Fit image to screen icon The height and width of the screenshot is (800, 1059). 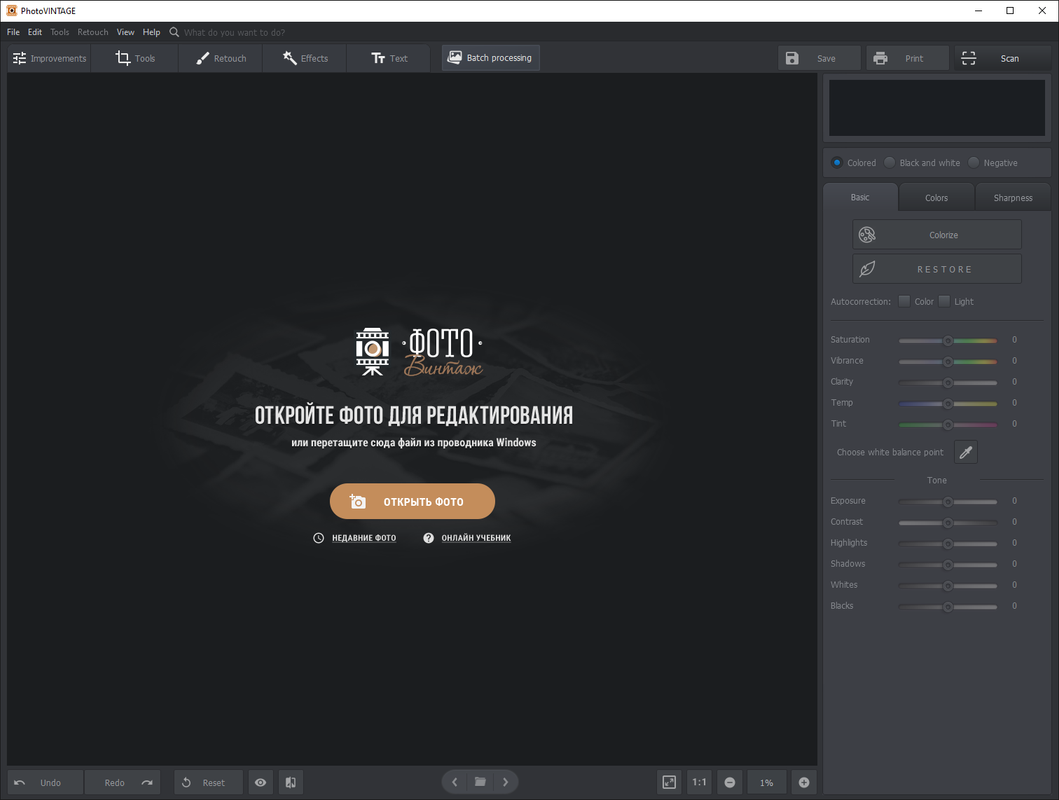pyautogui.click(x=669, y=782)
